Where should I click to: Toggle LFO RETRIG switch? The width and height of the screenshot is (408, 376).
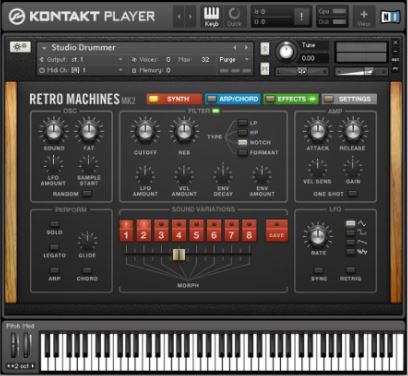click(350, 270)
